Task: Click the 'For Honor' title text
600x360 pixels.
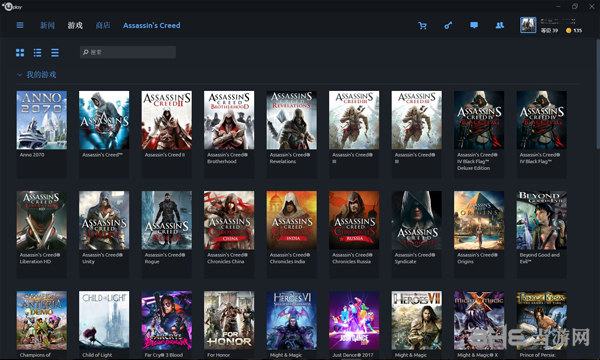Action: [218, 355]
